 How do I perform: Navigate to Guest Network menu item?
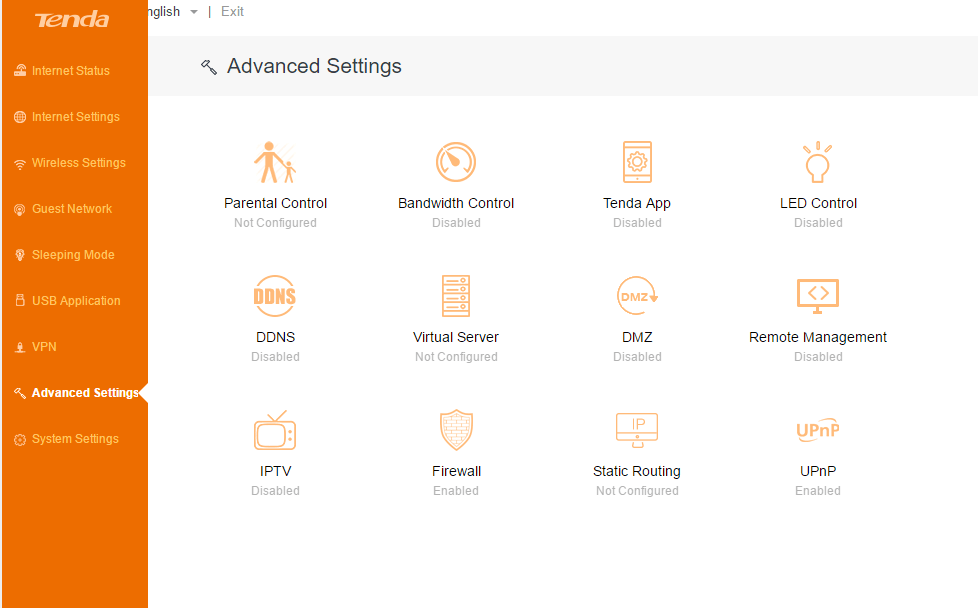pyautogui.click(x=71, y=209)
